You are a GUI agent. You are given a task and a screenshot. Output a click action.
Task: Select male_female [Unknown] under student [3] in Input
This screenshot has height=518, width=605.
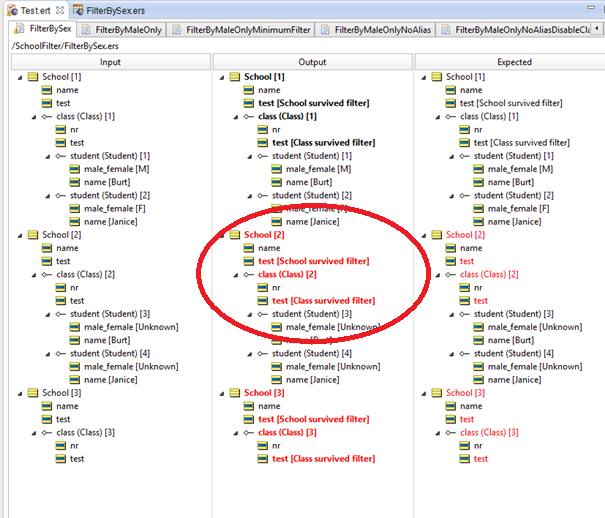(131, 327)
